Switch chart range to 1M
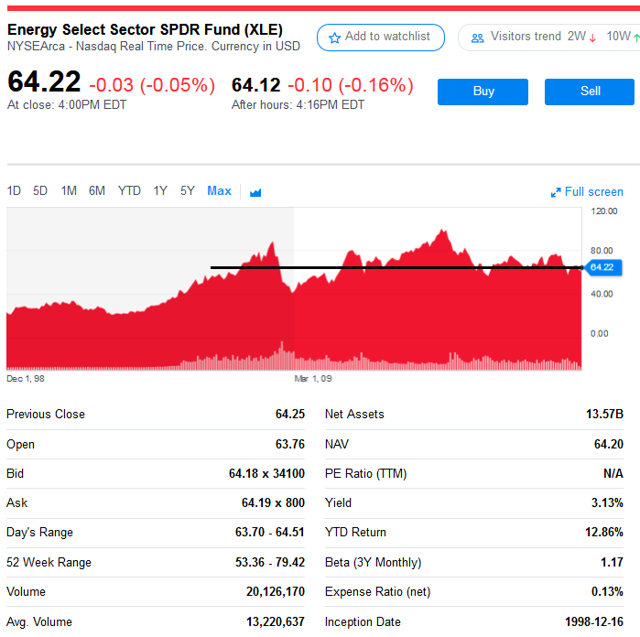 69,191
